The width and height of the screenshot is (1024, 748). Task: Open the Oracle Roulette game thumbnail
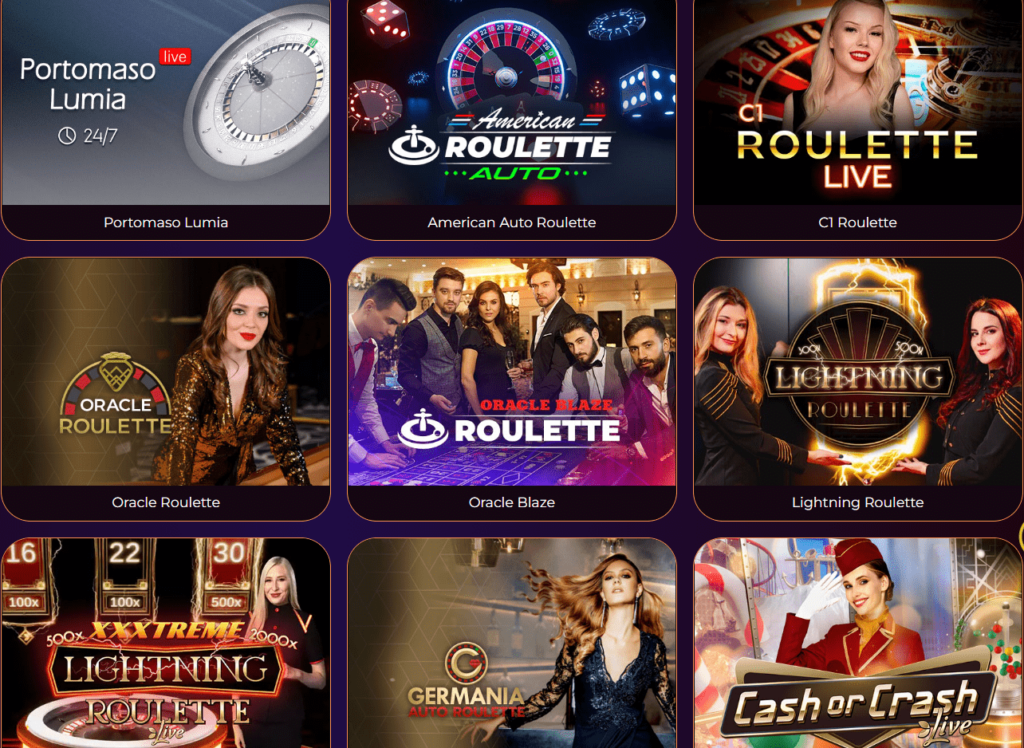pos(166,372)
